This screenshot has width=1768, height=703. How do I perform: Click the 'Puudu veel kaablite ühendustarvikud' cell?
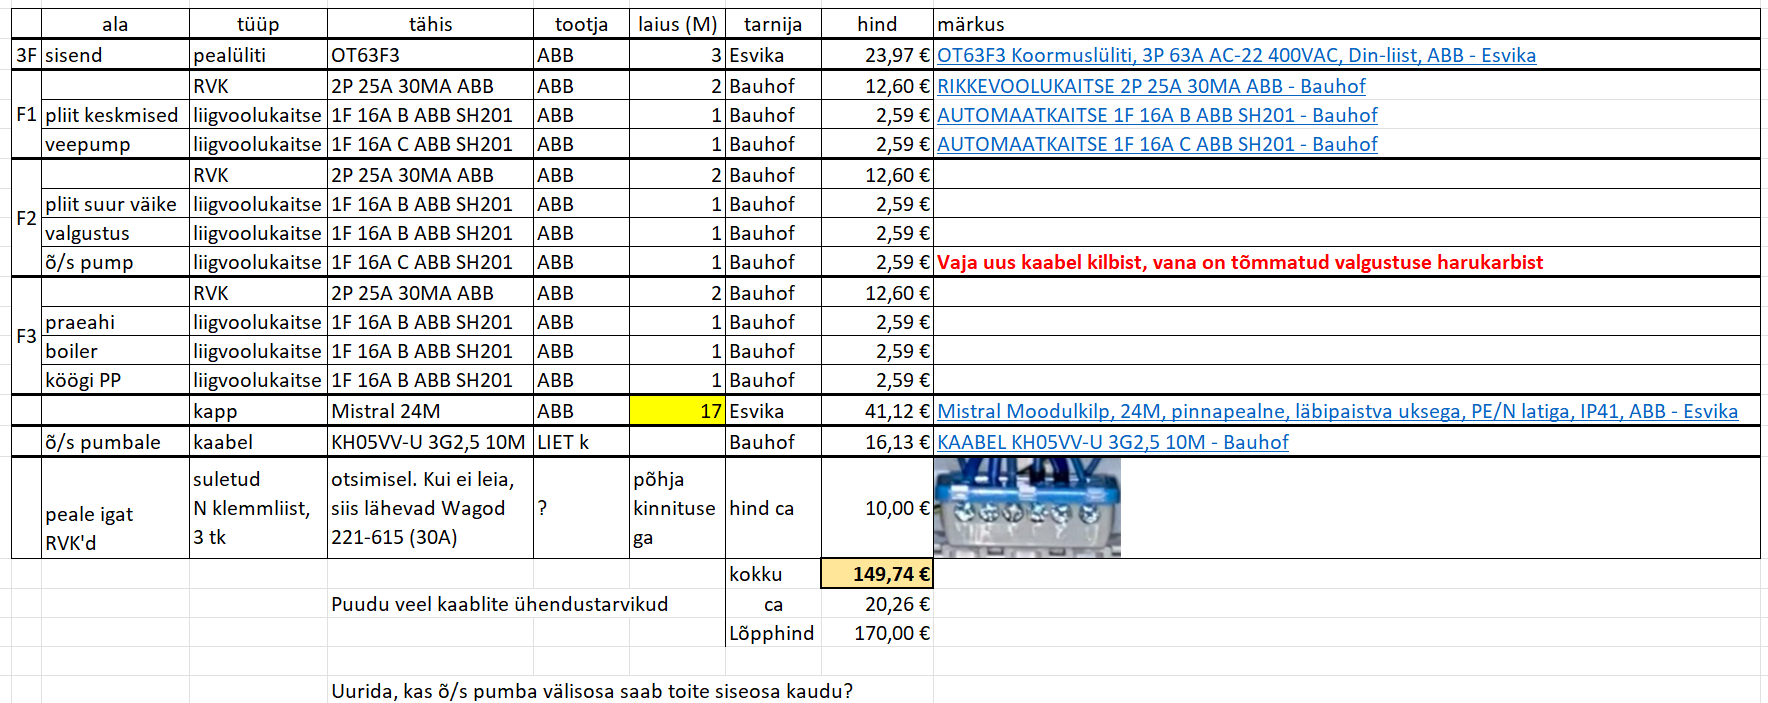pyautogui.click(x=499, y=604)
